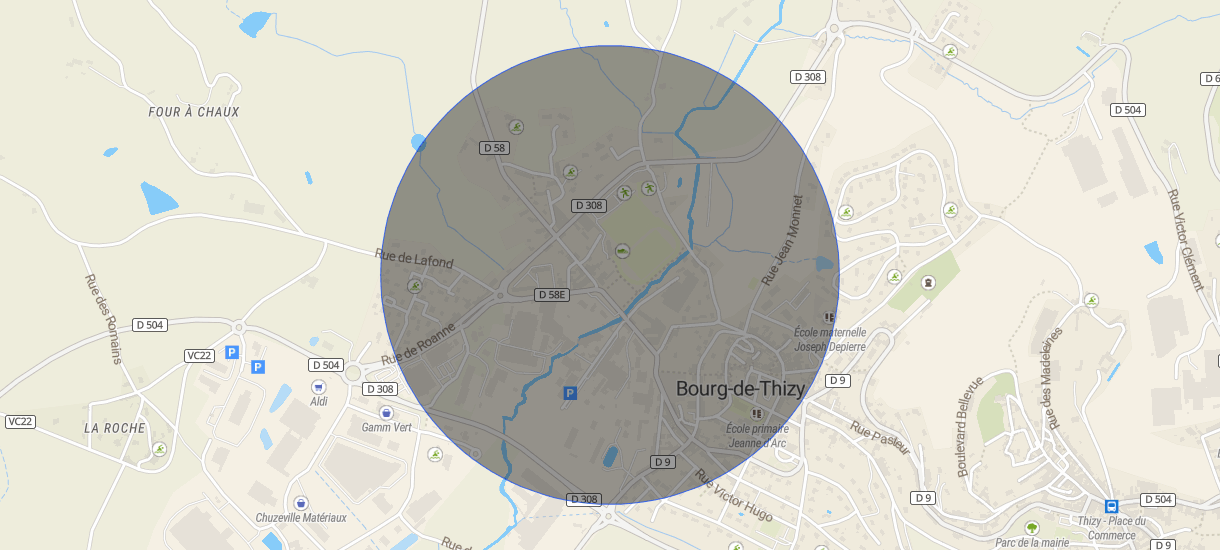Viewport: 1220px width, 550px height.
Task: Click the sports icon next to D 58 label
Action: coord(516,127)
